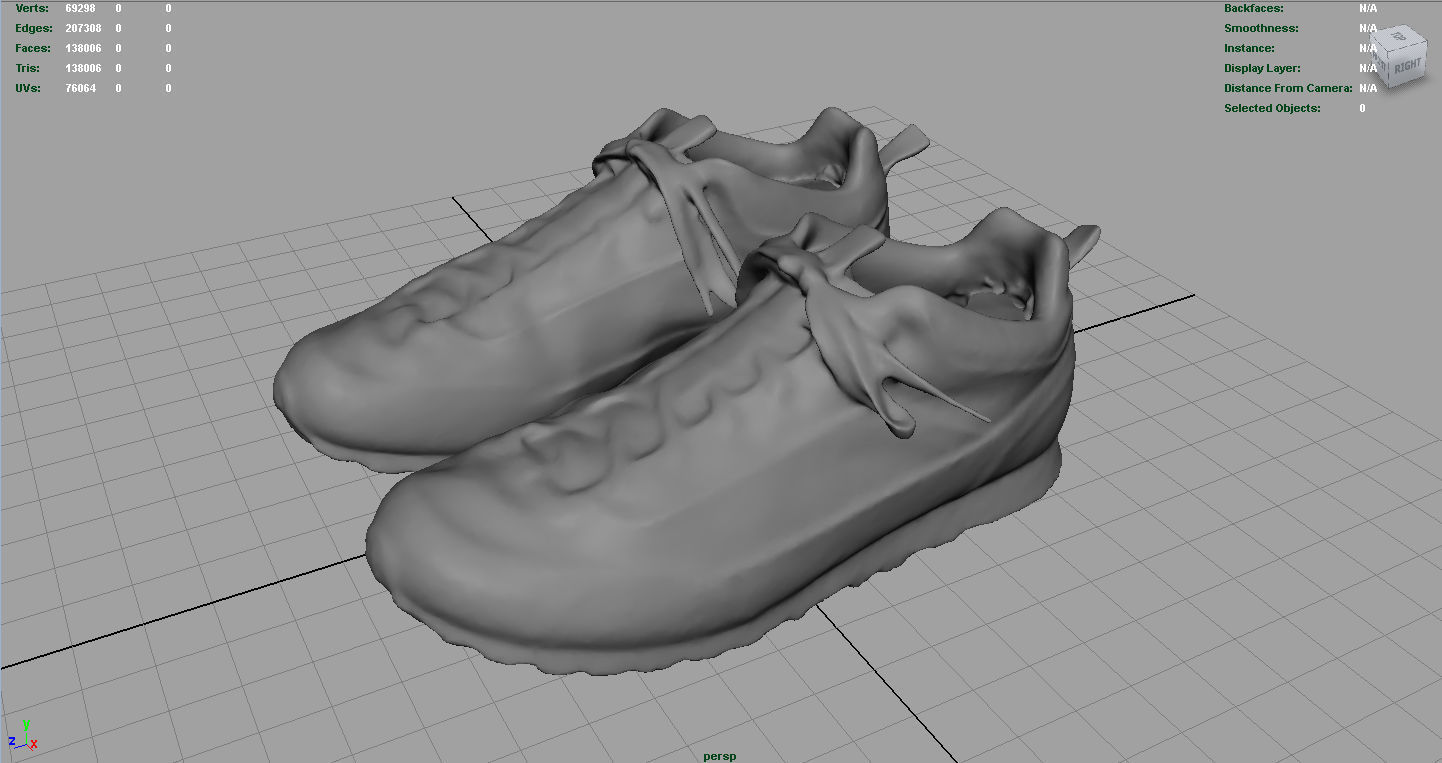Image resolution: width=1442 pixels, height=763 pixels.
Task: Click the Distance From Camera: label
Action: (x=1288, y=88)
